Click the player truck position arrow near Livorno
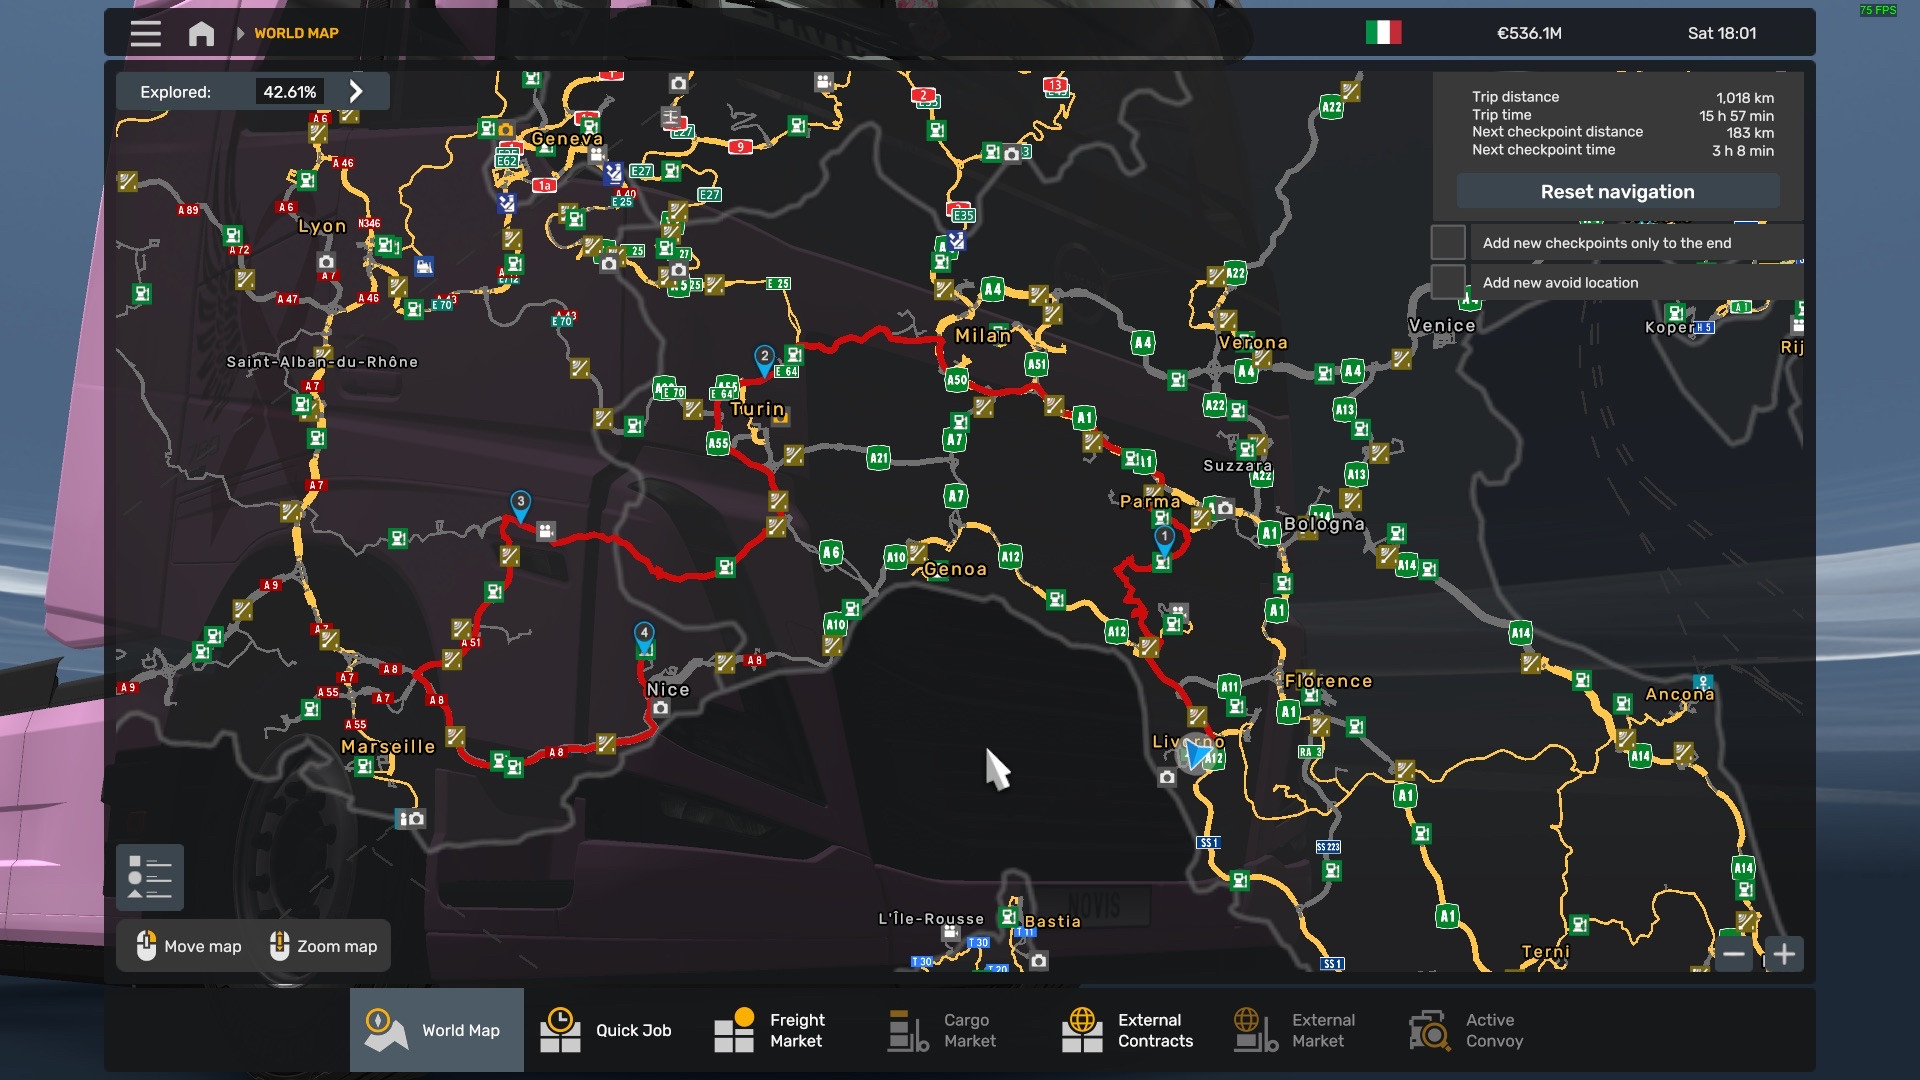 (x=1196, y=752)
